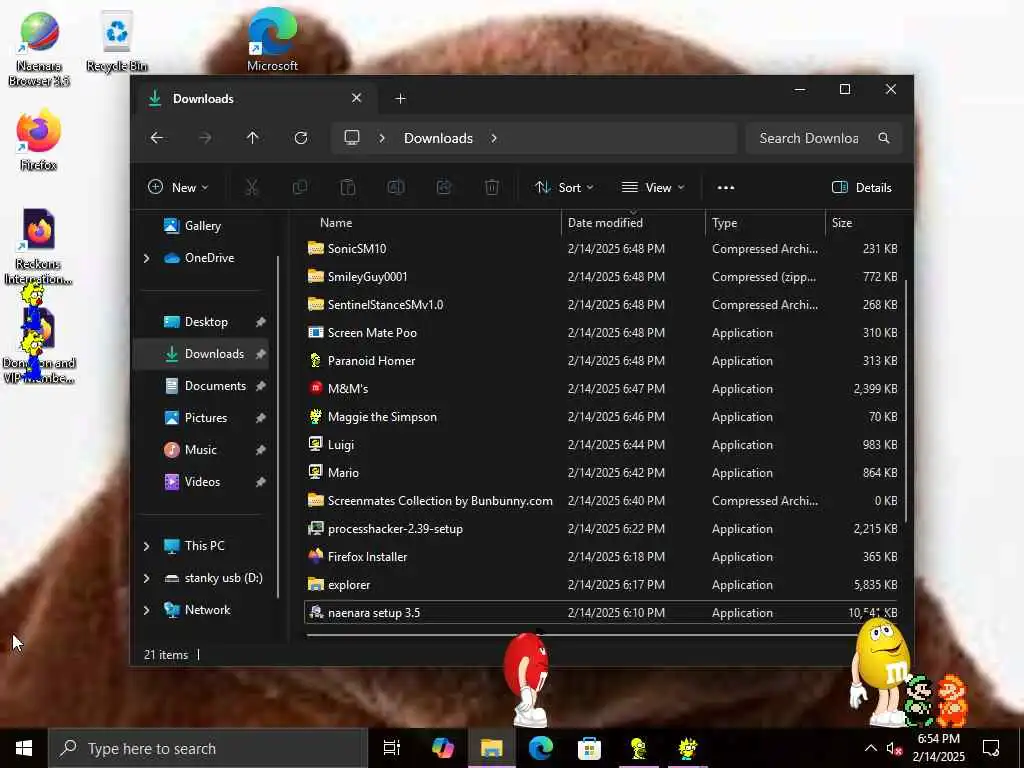The width and height of the screenshot is (1024, 768).
Task: Go back with the left arrow
Action: point(157,138)
